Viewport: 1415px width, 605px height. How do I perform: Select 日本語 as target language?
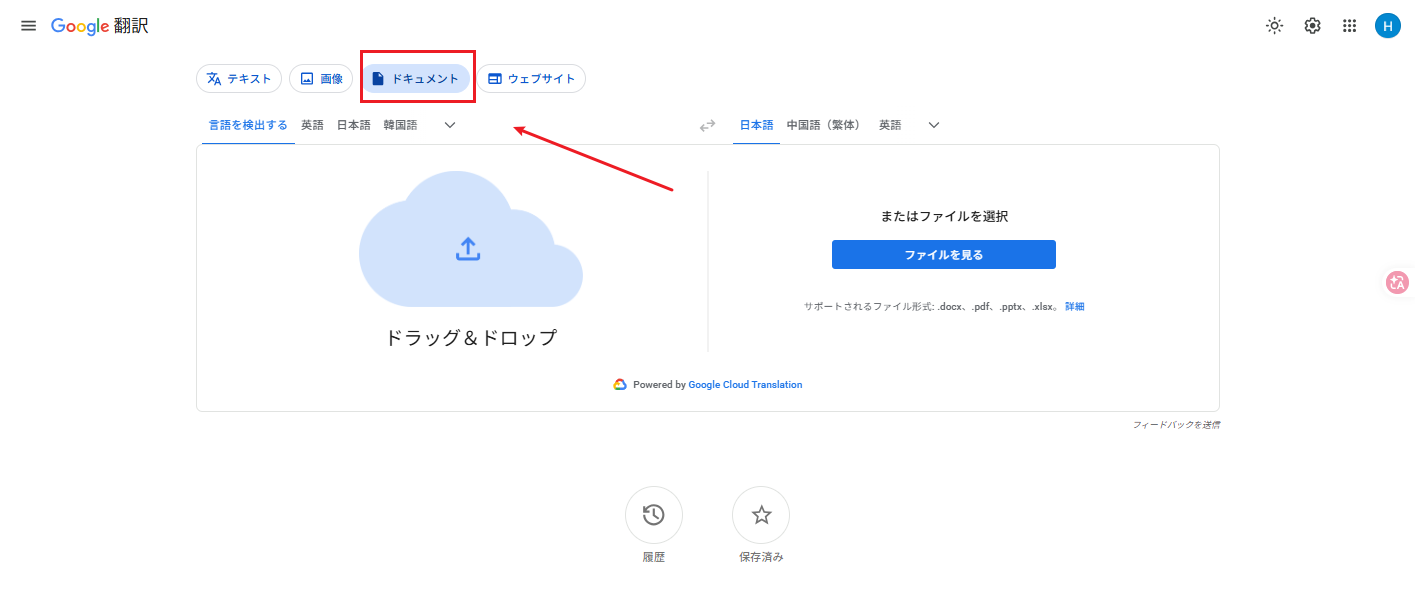click(x=756, y=125)
